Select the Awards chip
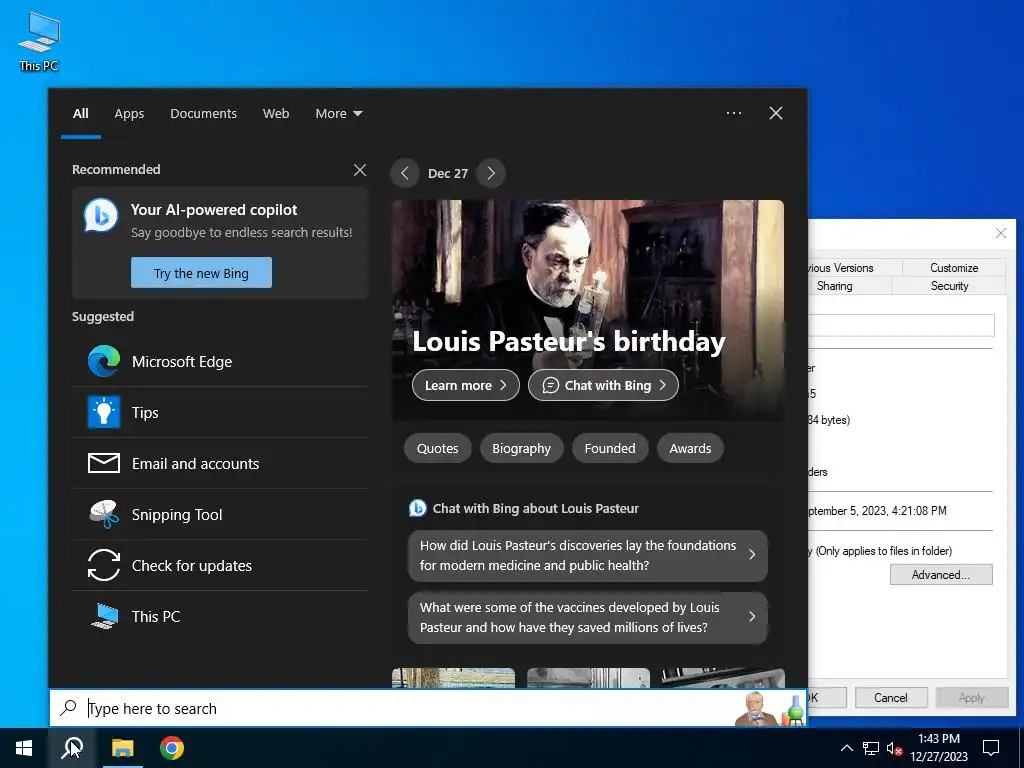This screenshot has width=1024, height=768. [690, 449]
